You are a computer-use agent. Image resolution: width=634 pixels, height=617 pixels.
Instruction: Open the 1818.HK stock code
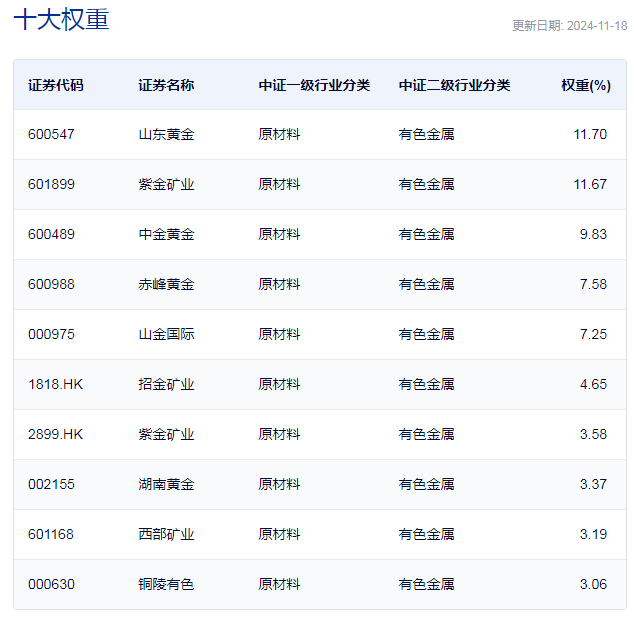55,384
